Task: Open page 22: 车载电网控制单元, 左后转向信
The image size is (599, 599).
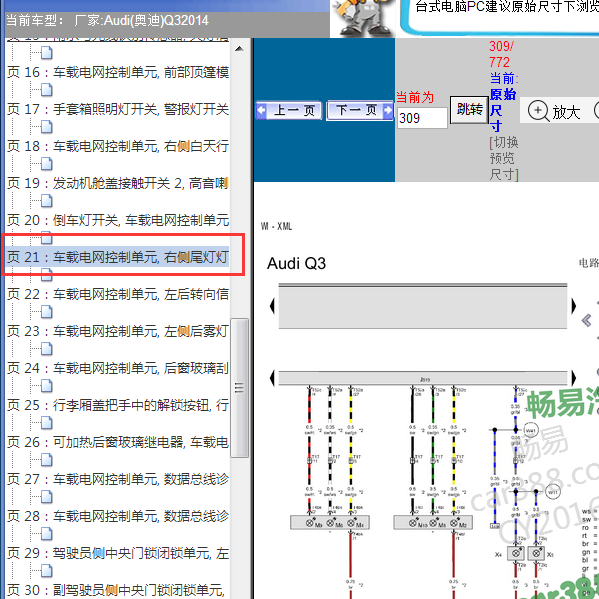Action: tap(118, 295)
